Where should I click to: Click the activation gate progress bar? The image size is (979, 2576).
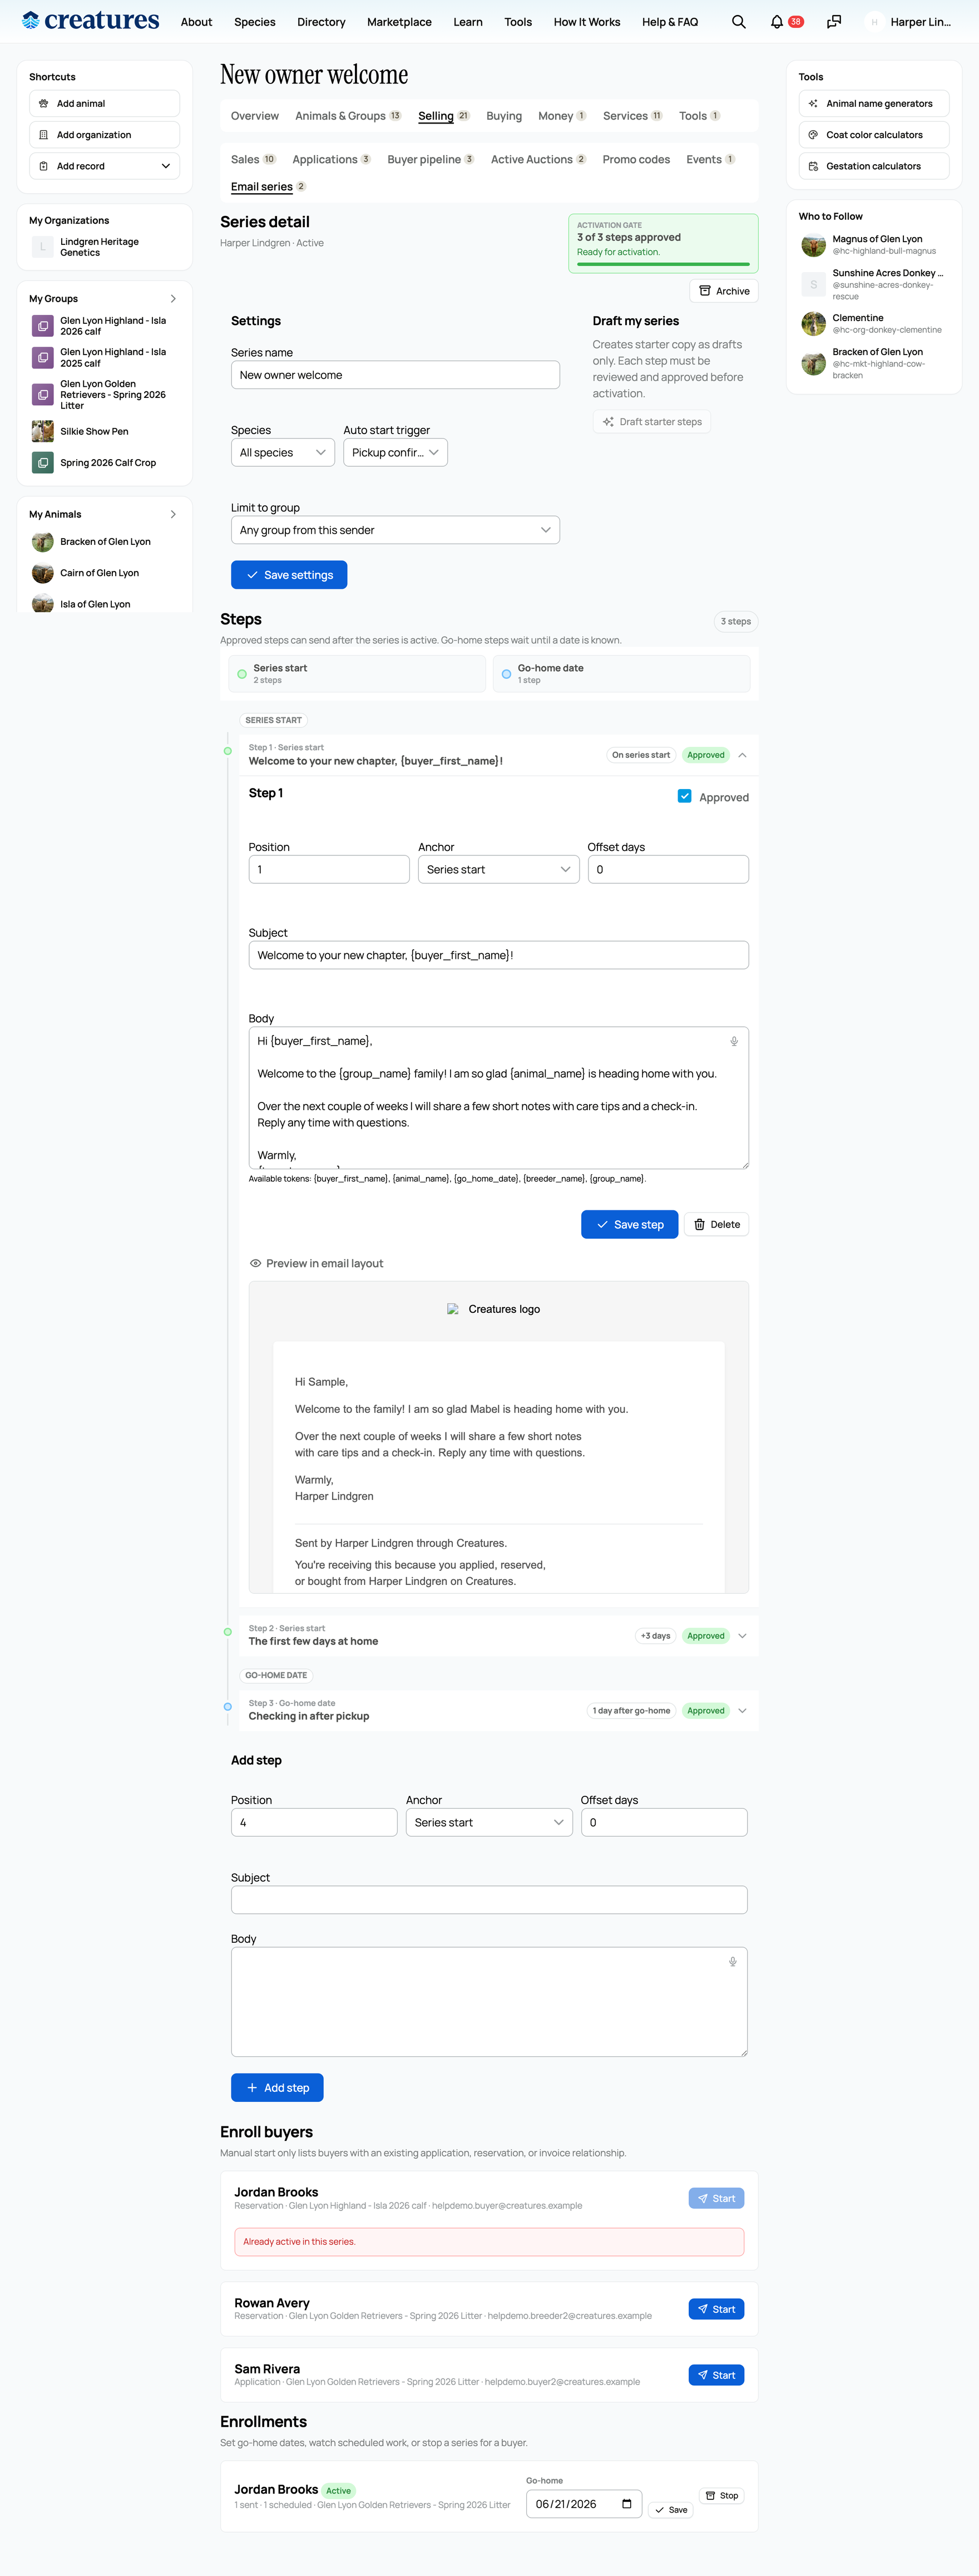(x=663, y=264)
